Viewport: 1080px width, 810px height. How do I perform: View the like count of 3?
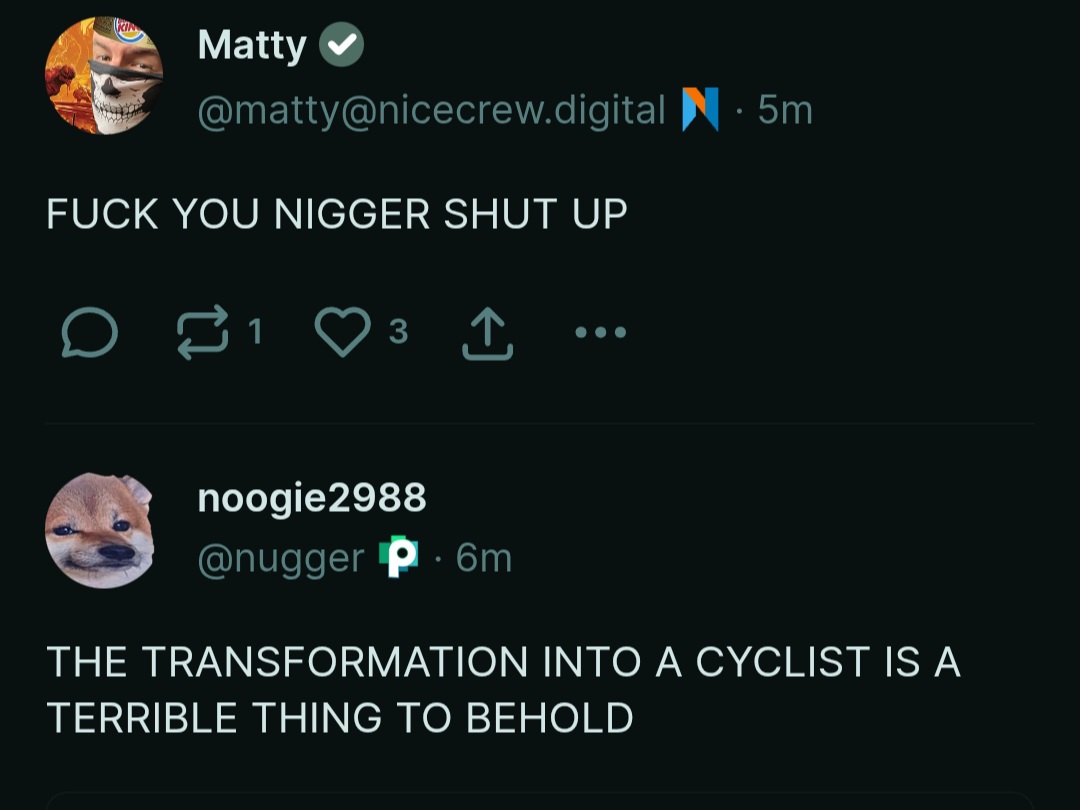click(398, 331)
